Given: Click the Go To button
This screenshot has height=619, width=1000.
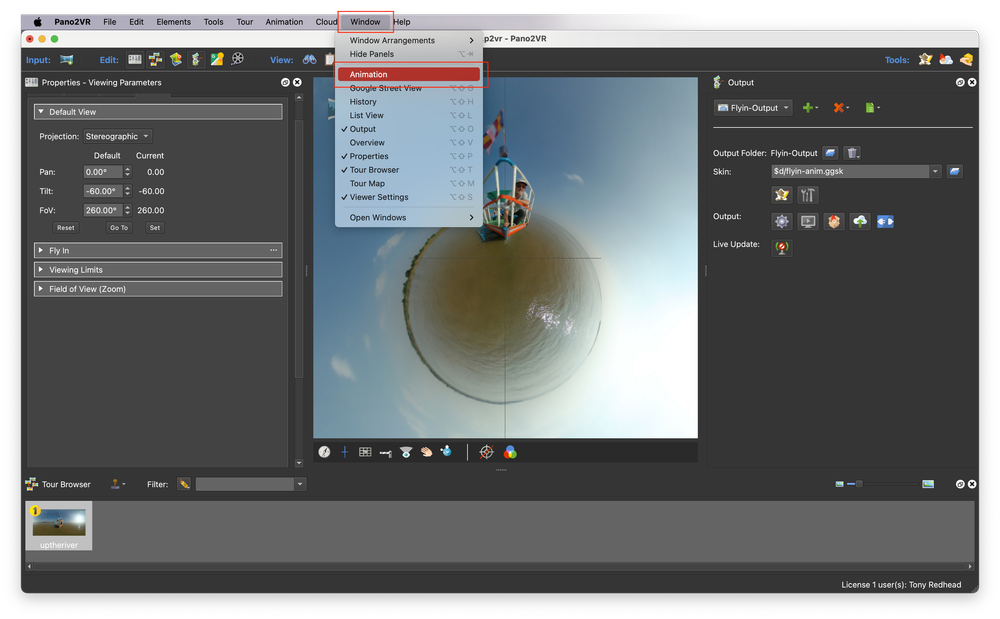Looking at the screenshot, I should pos(119,228).
